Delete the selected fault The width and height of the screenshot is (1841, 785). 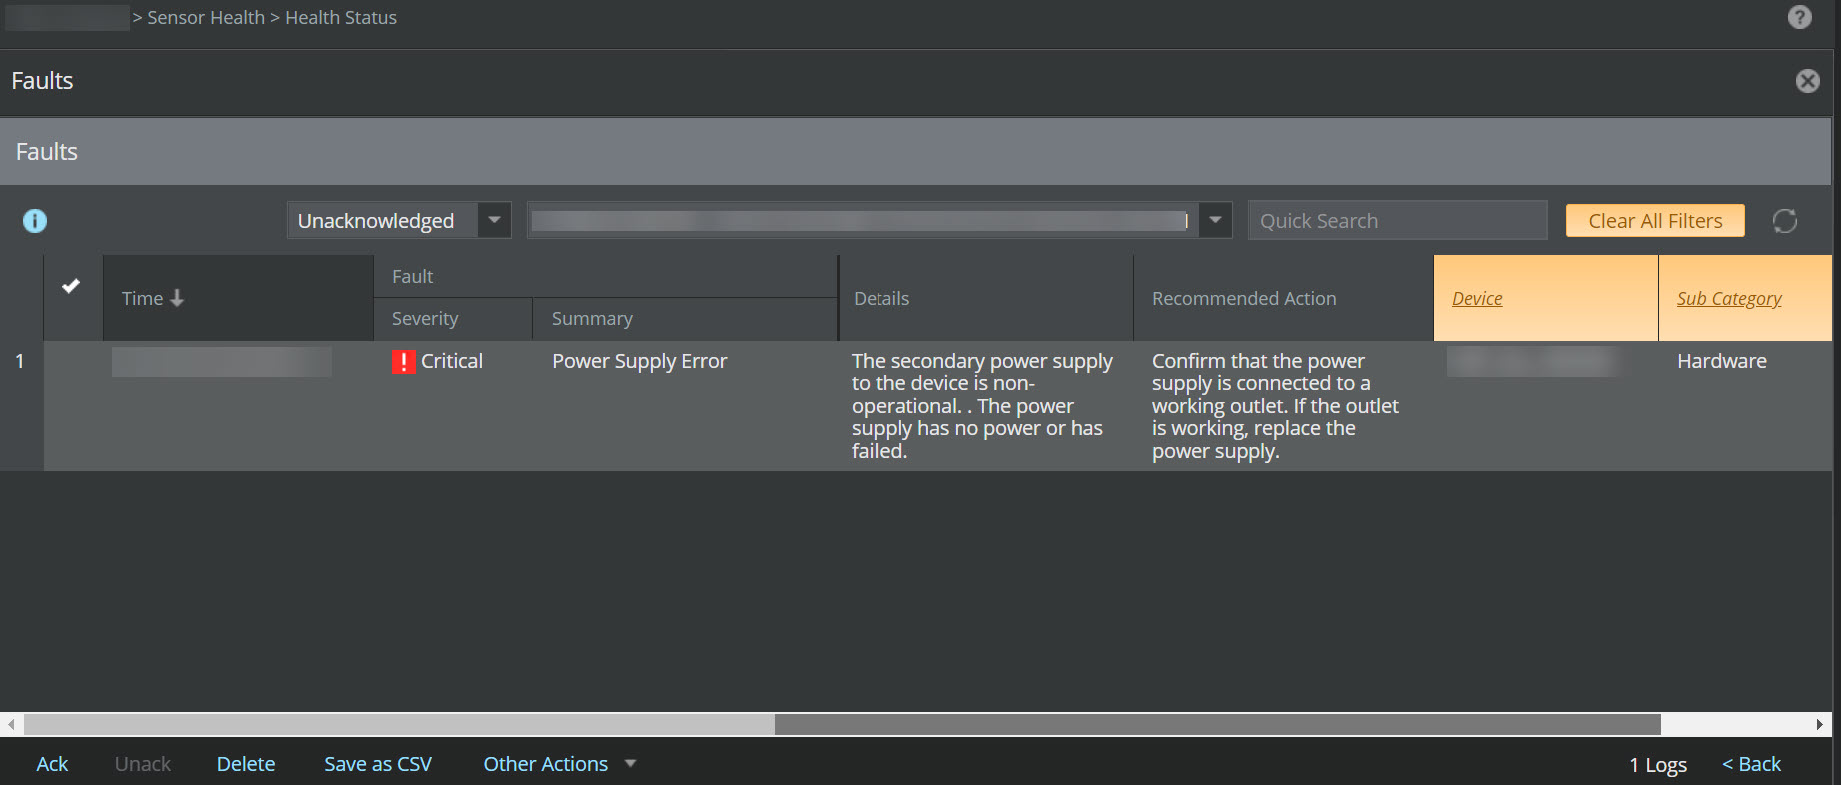[246, 764]
